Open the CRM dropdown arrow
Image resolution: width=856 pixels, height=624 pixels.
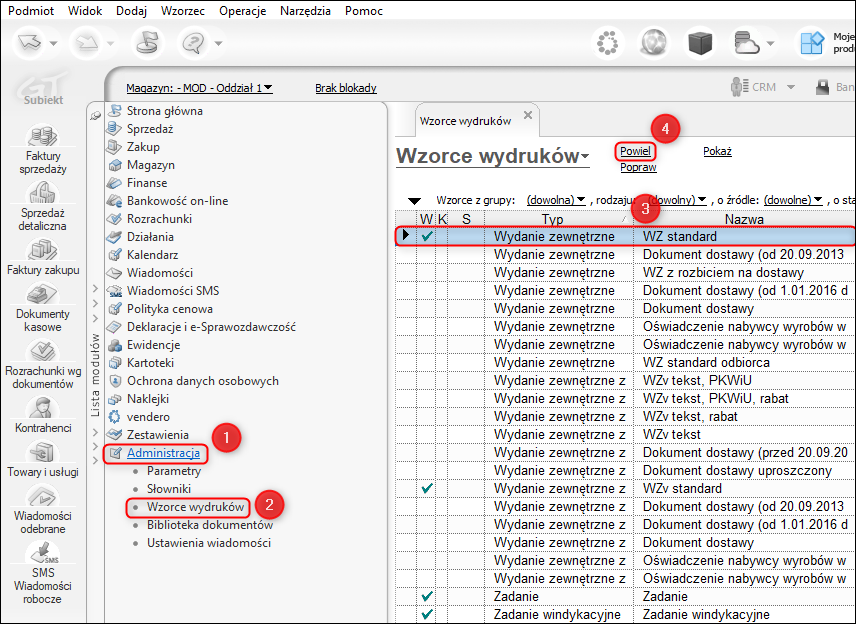(x=790, y=87)
